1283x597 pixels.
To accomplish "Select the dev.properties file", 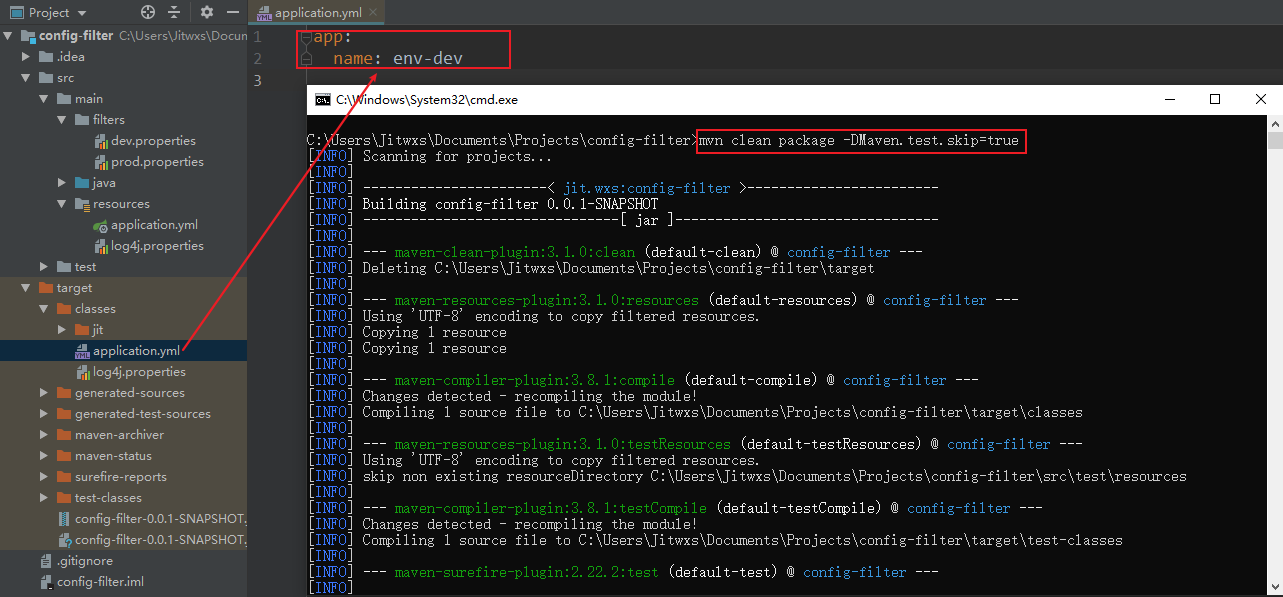I will pos(153,141).
